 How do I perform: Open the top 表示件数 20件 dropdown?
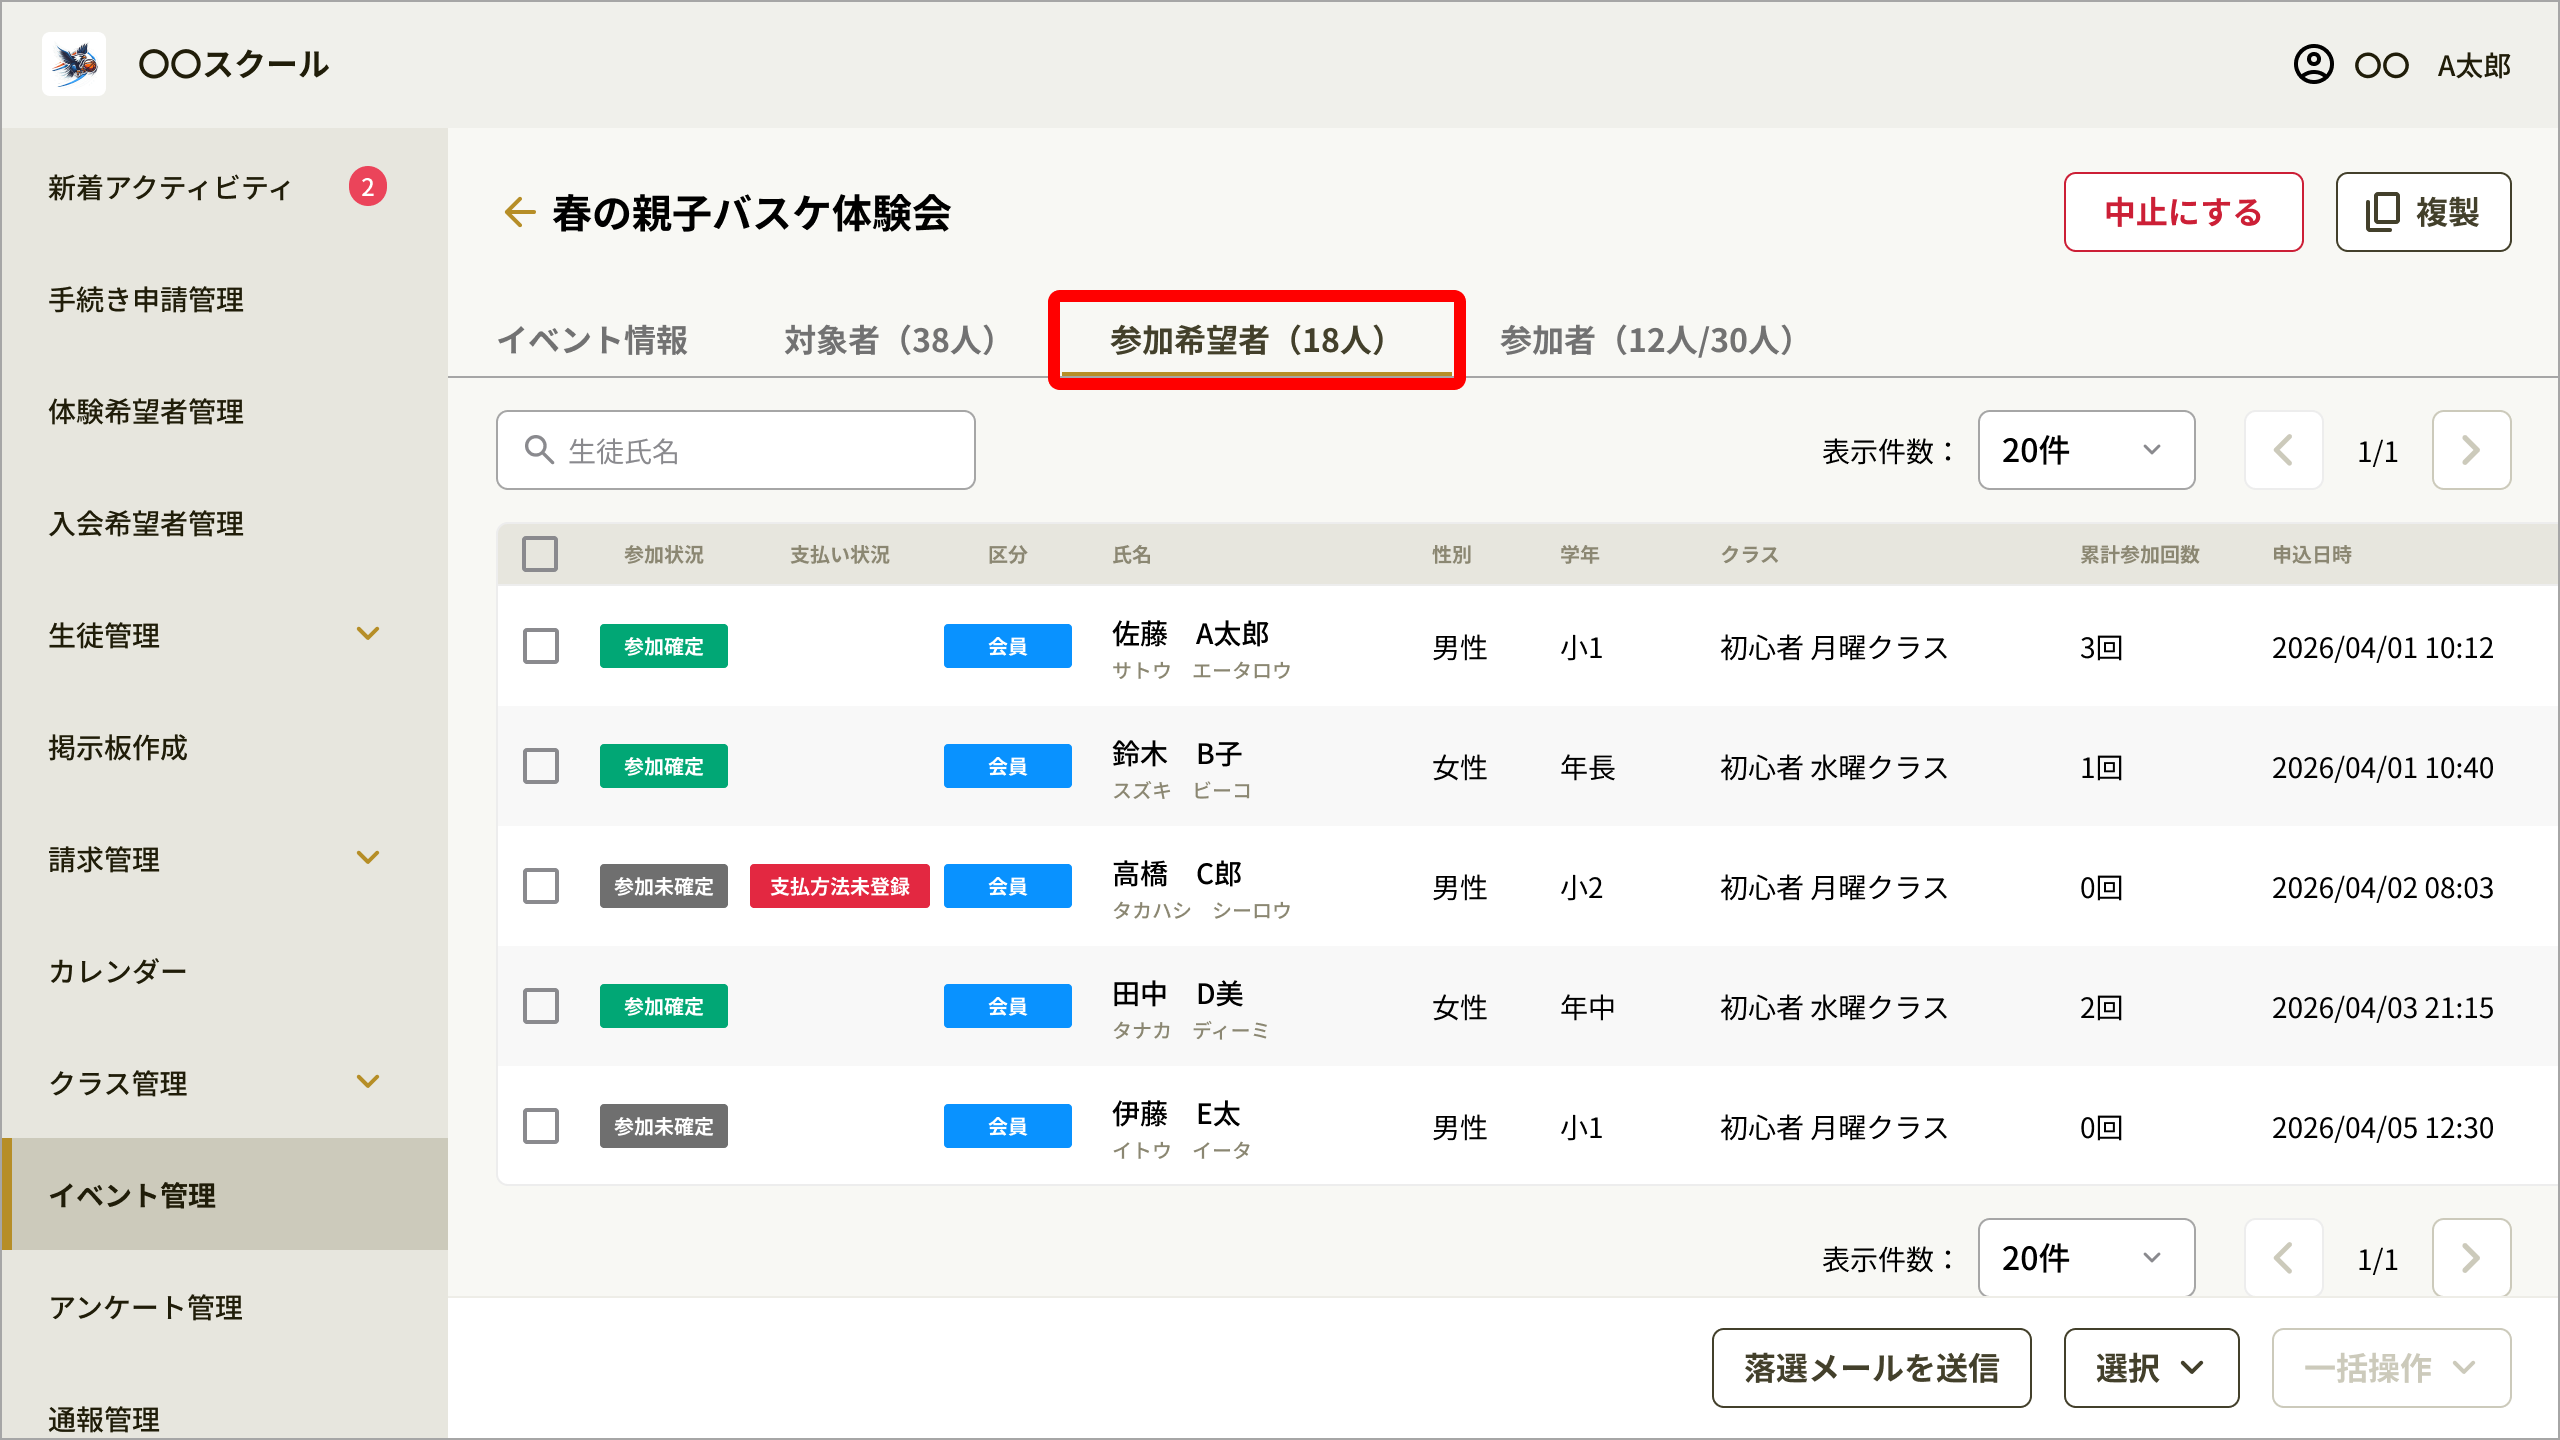coord(2086,450)
